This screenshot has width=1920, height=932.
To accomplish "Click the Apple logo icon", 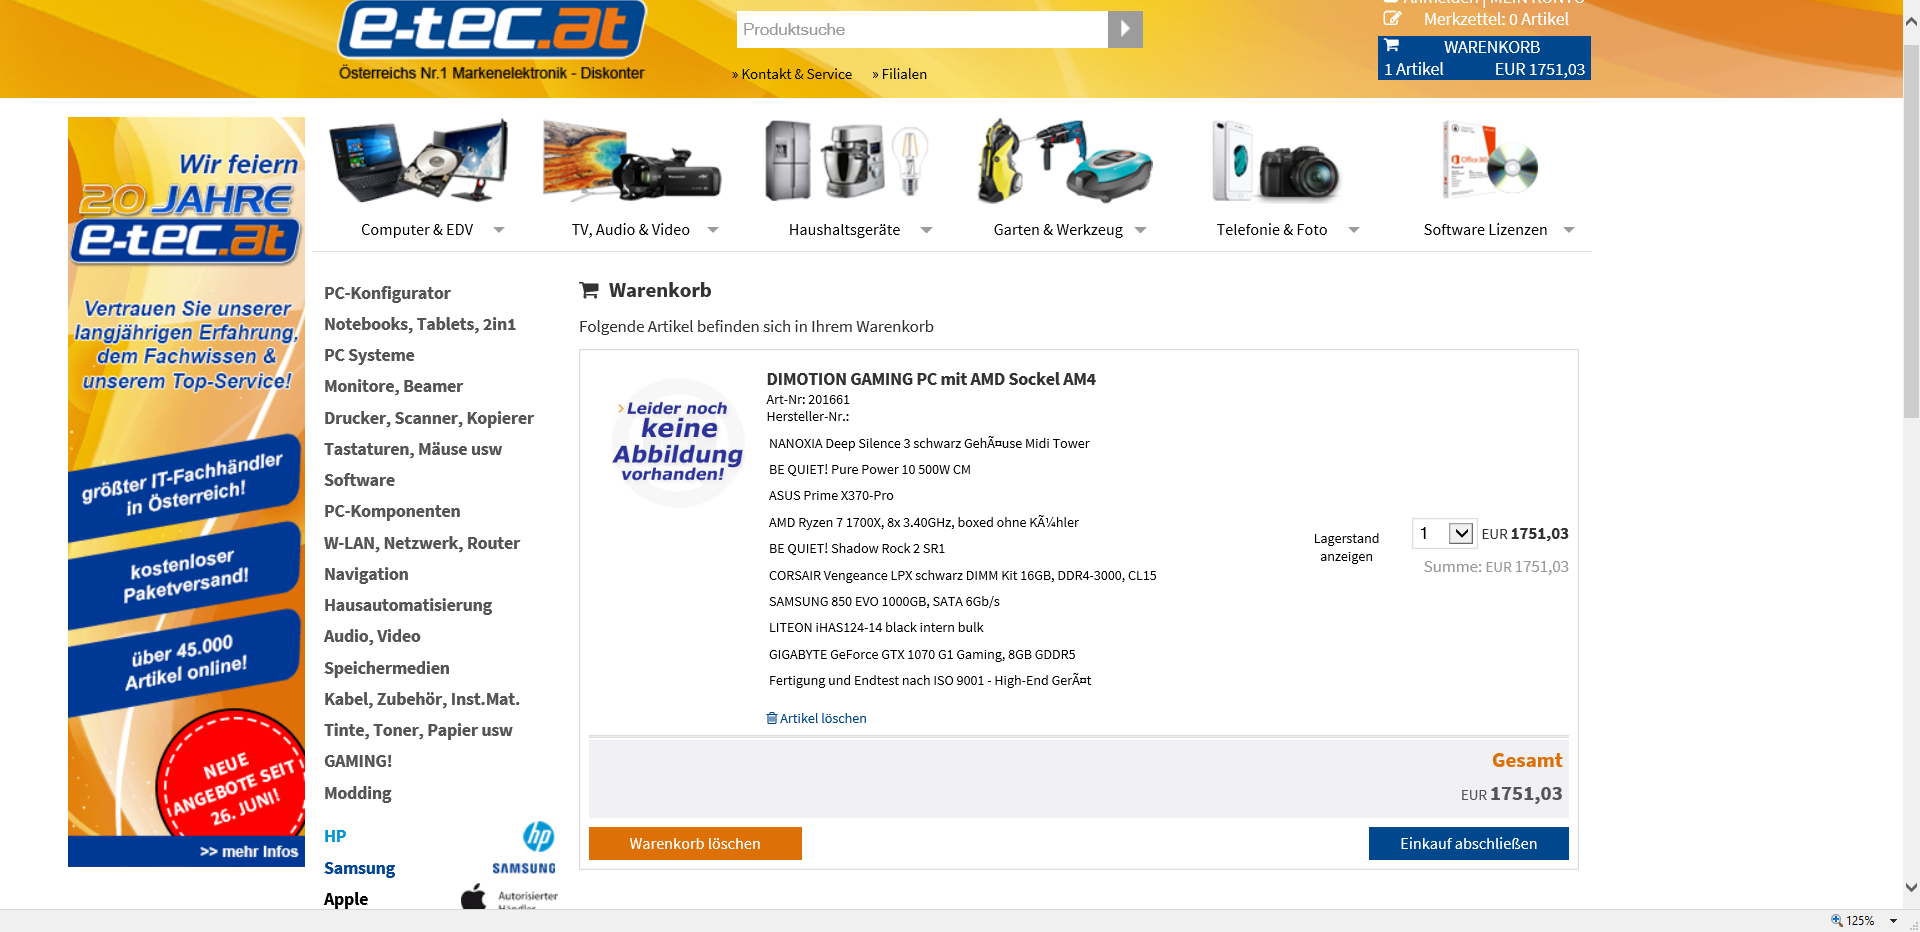I will pyautogui.click(x=474, y=896).
